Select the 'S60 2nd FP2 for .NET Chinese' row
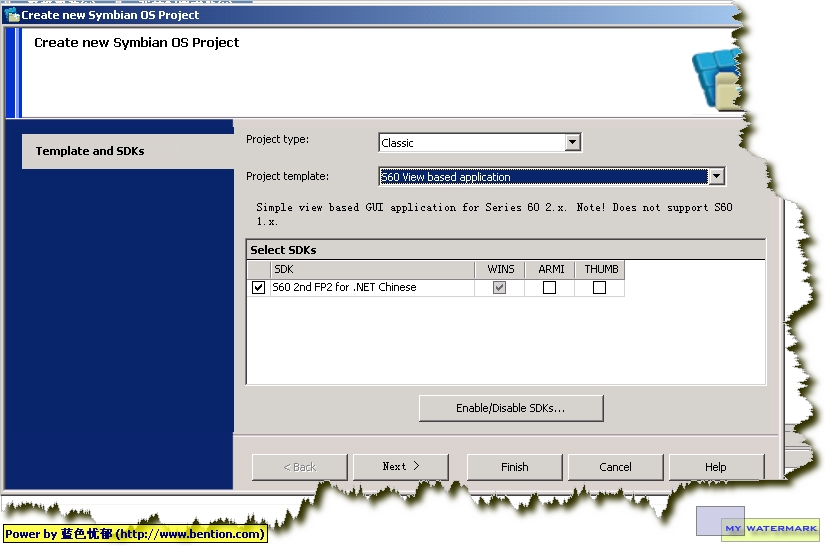This screenshot has width=825, height=546. point(436,287)
